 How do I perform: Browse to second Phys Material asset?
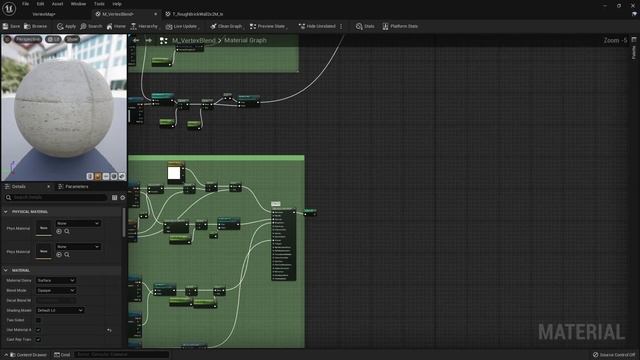click(67, 255)
